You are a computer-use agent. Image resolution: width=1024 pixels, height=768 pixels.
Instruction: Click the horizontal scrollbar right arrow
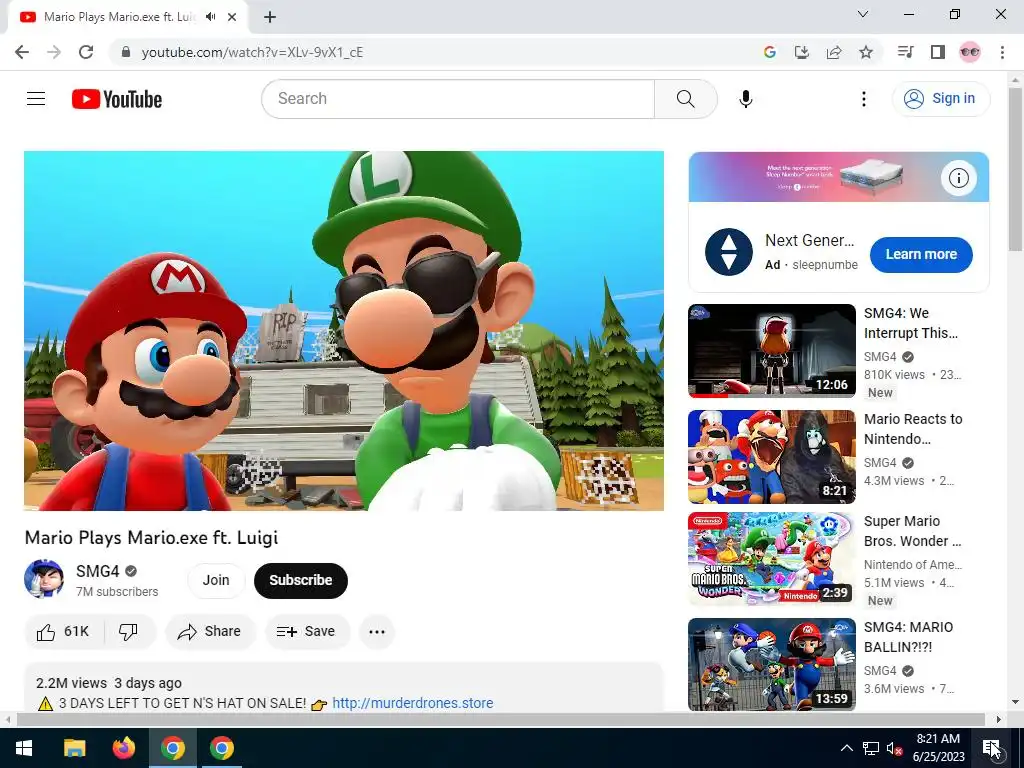pyautogui.click(x=998, y=720)
